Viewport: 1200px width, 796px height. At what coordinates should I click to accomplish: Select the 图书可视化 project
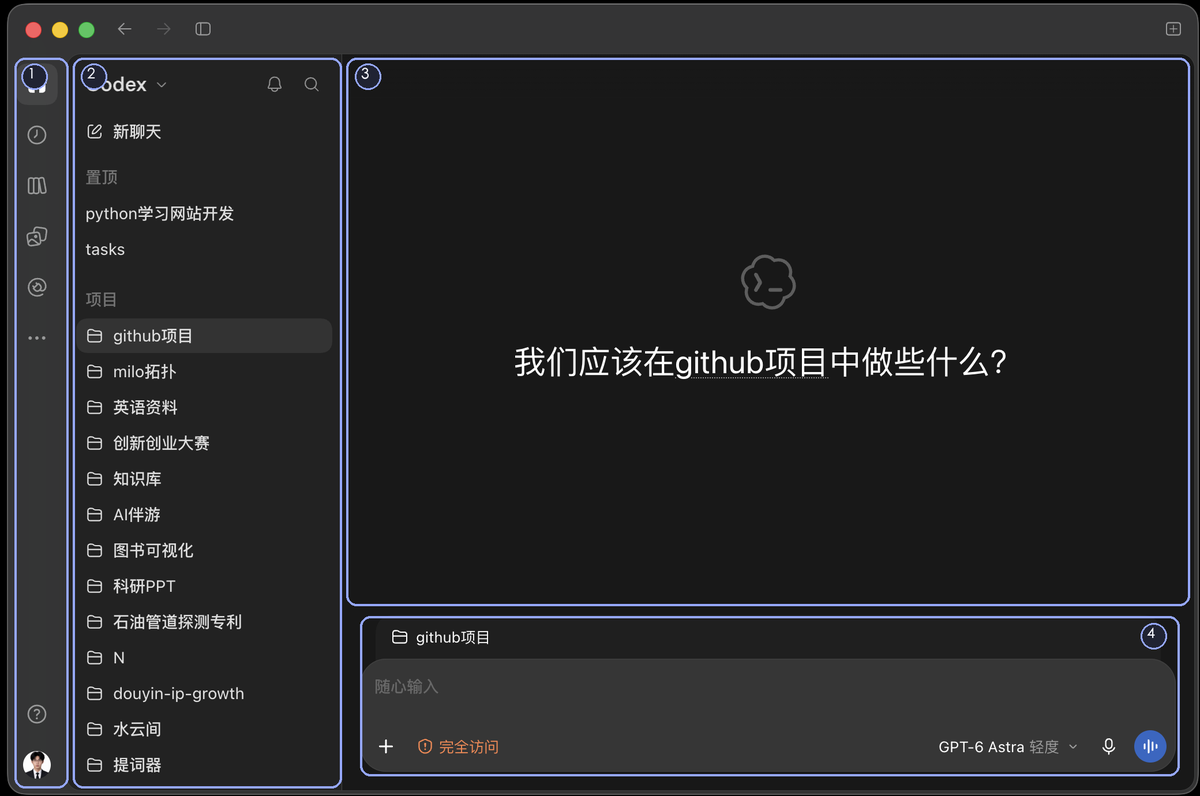(x=204, y=551)
